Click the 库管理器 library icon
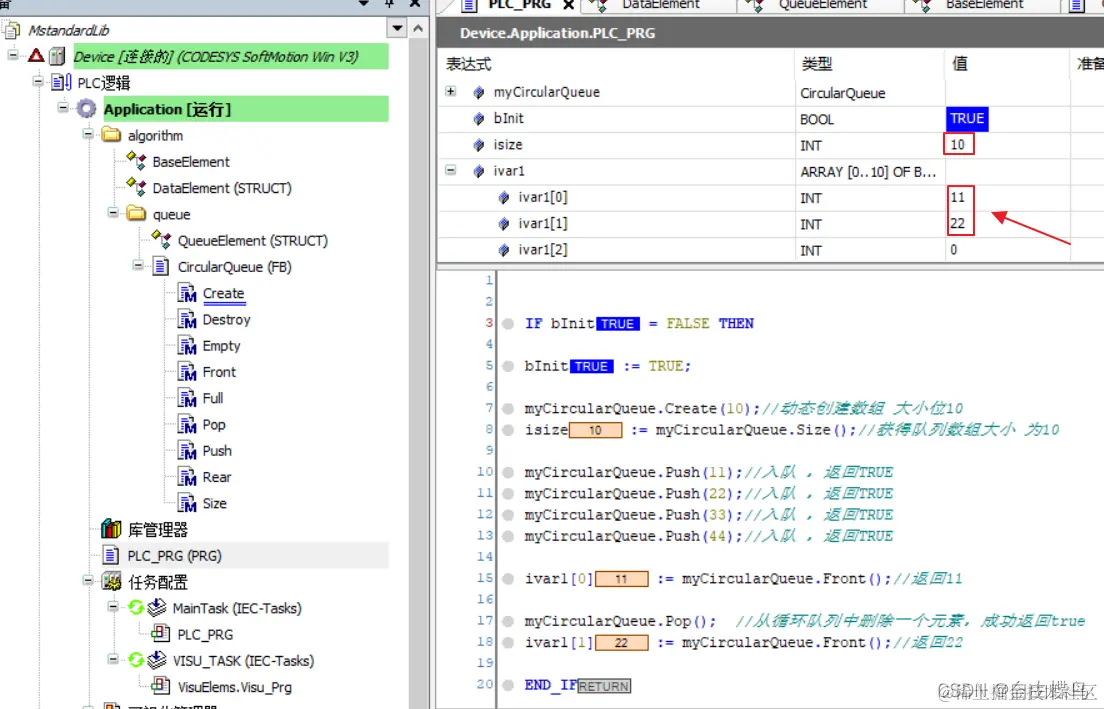This screenshot has width=1104, height=709. pyautogui.click(x=111, y=529)
